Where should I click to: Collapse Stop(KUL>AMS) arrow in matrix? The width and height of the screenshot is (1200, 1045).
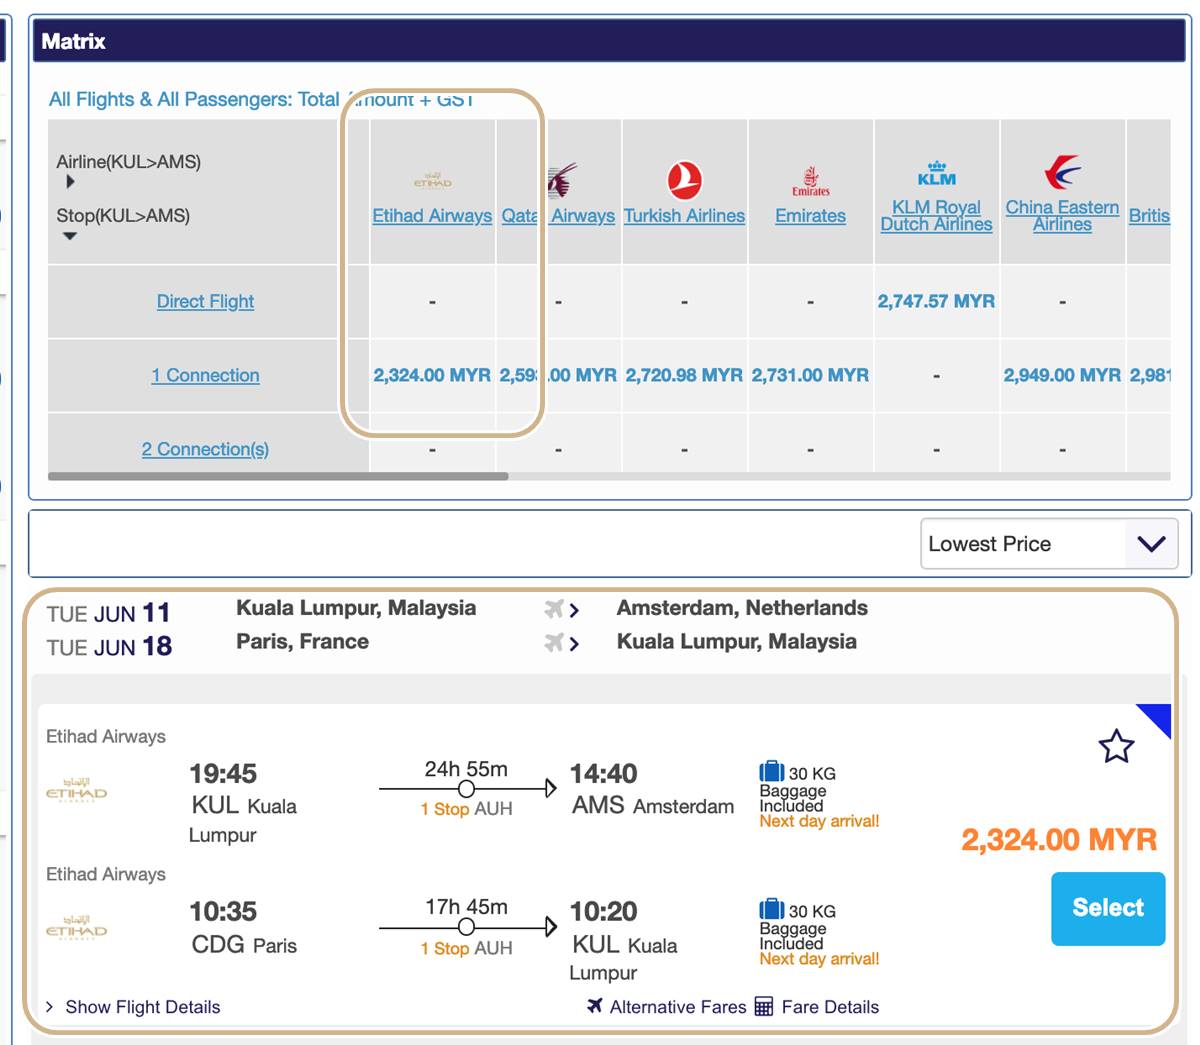click(70, 236)
